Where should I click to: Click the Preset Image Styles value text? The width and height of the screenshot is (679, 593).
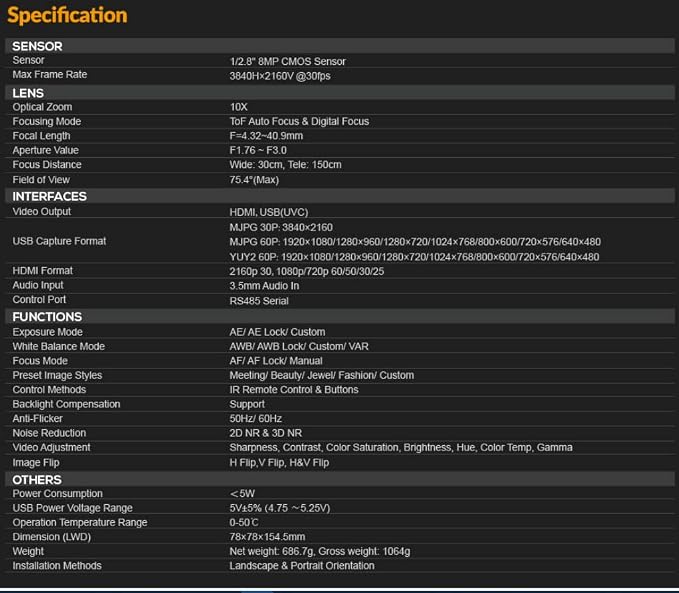click(x=322, y=375)
